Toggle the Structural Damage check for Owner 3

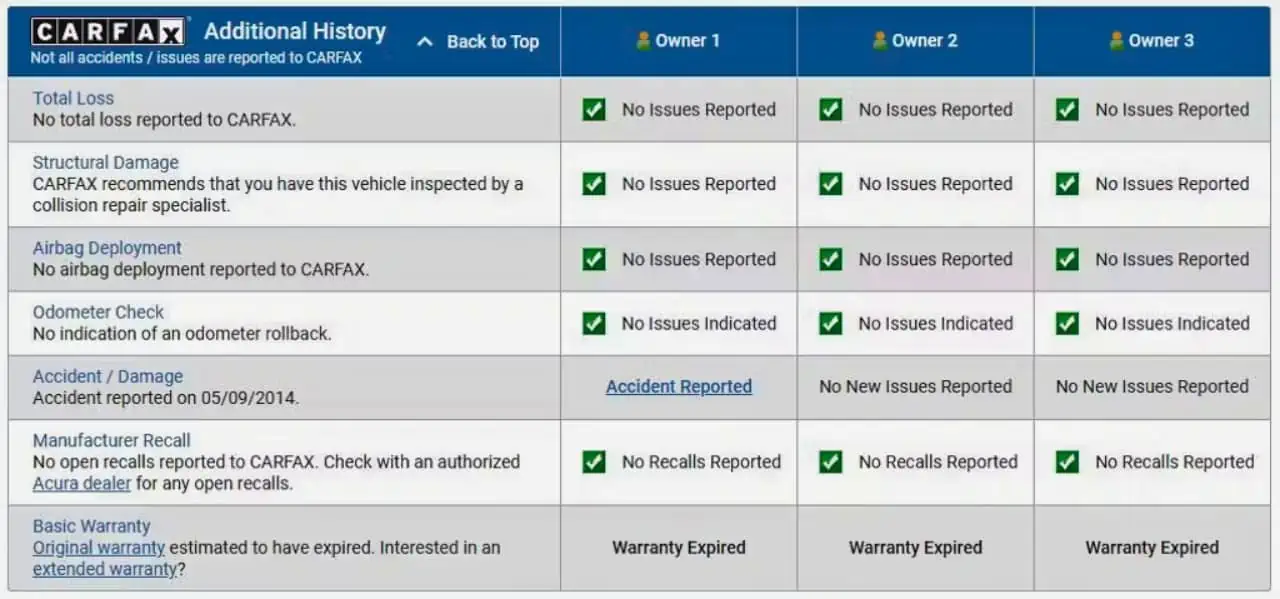(1066, 184)
